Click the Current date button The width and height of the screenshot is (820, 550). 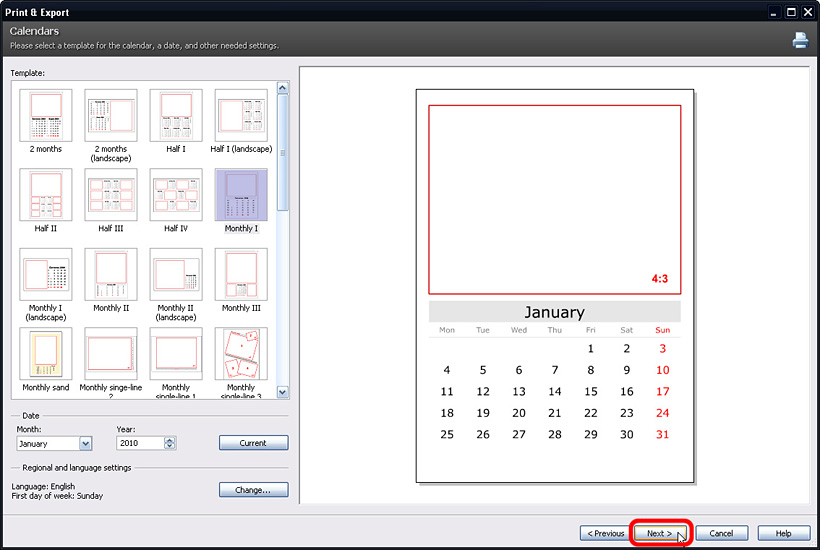coord(253,443)
